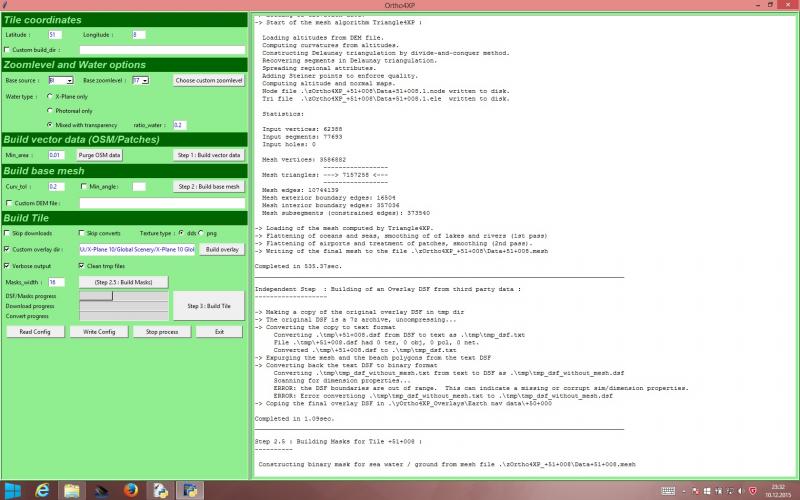Enable Custom DEM file checkbox
The image size is (800, 500).
9,203
